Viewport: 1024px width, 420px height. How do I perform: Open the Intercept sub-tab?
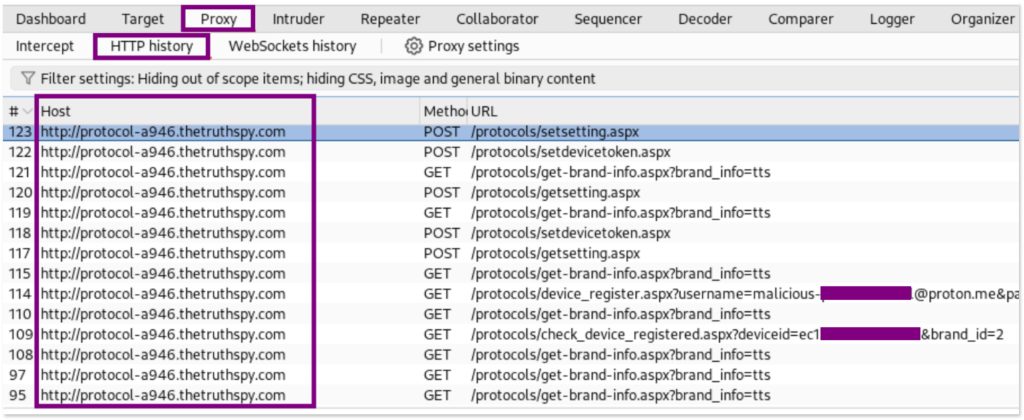click(45, 46)
